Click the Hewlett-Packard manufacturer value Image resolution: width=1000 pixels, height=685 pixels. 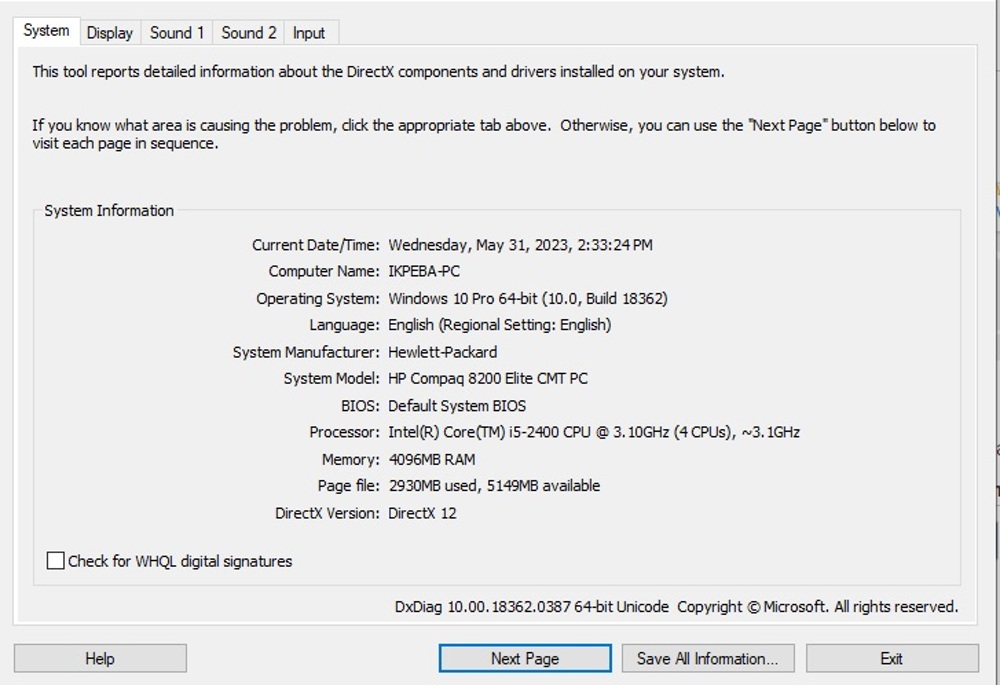click(x=442, y=352)
